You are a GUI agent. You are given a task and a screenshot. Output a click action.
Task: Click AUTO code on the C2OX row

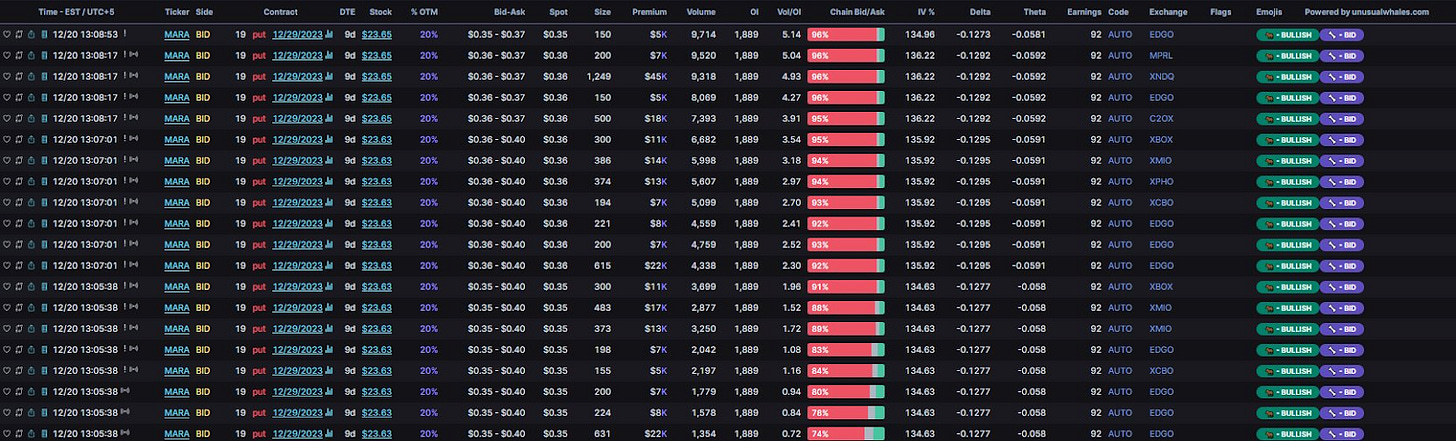pos(1120,117)
